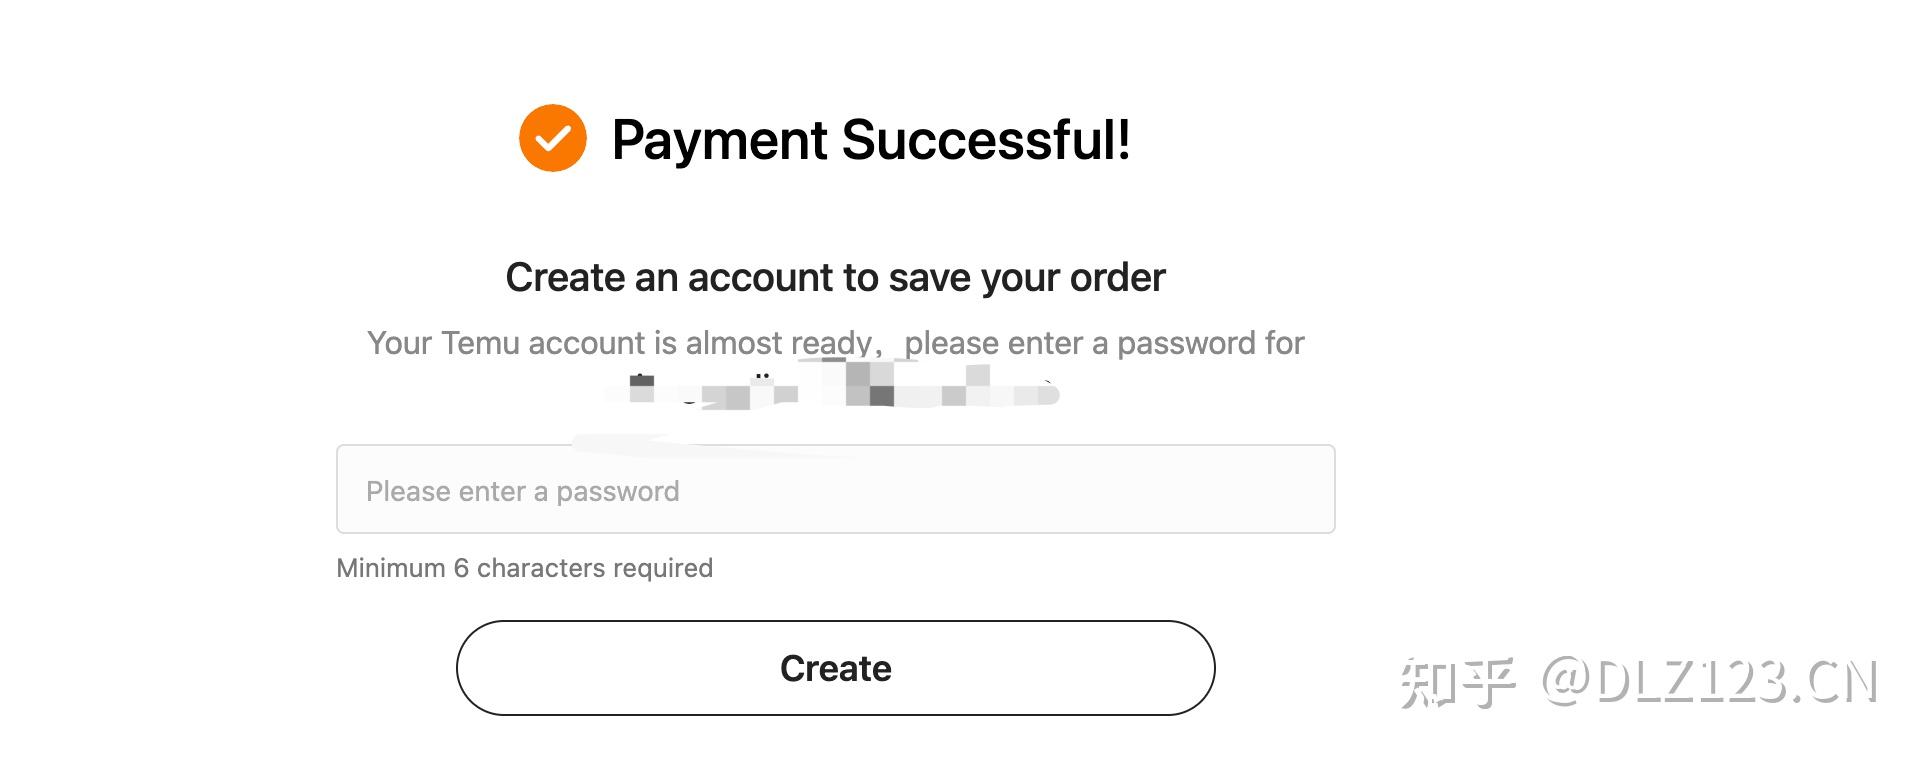Viewport: 1928px width, 760px height.
Task: Click the 'Please enter a password' placeholder
Action: click(x=522, y=491)
